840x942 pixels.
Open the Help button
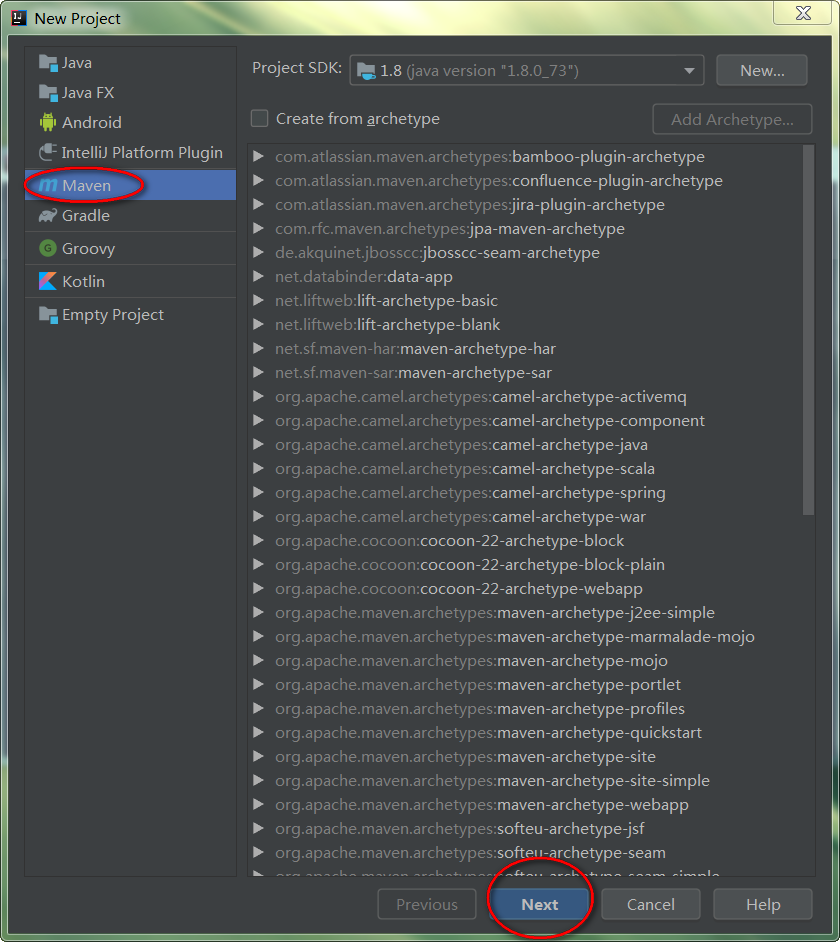point(763,905)
